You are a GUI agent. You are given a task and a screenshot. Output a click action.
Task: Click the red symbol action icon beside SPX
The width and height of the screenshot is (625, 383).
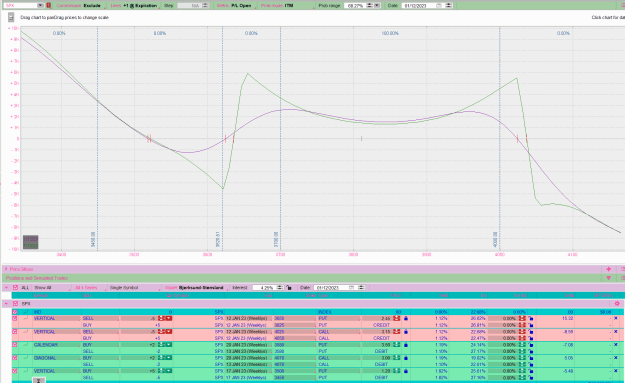49,6
